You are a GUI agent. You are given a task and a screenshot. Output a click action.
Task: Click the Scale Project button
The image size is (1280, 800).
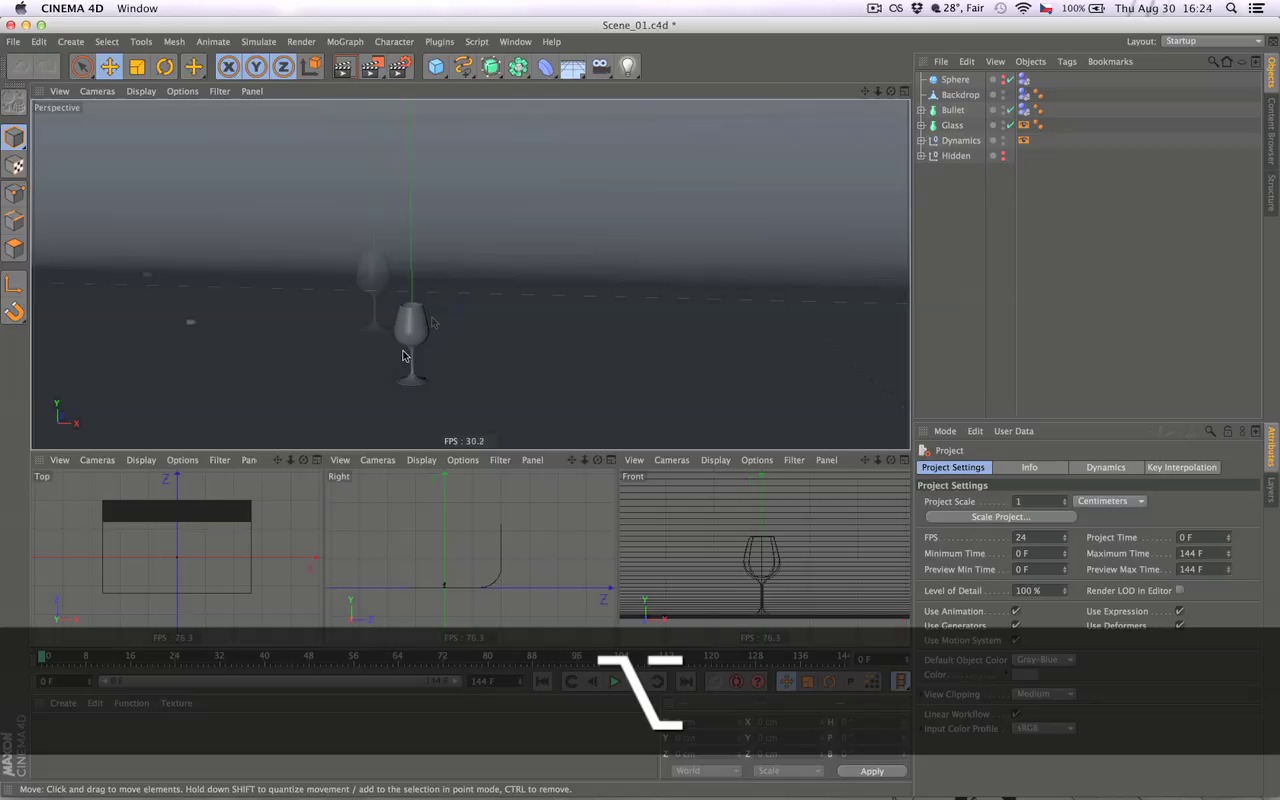point(1000,517)
